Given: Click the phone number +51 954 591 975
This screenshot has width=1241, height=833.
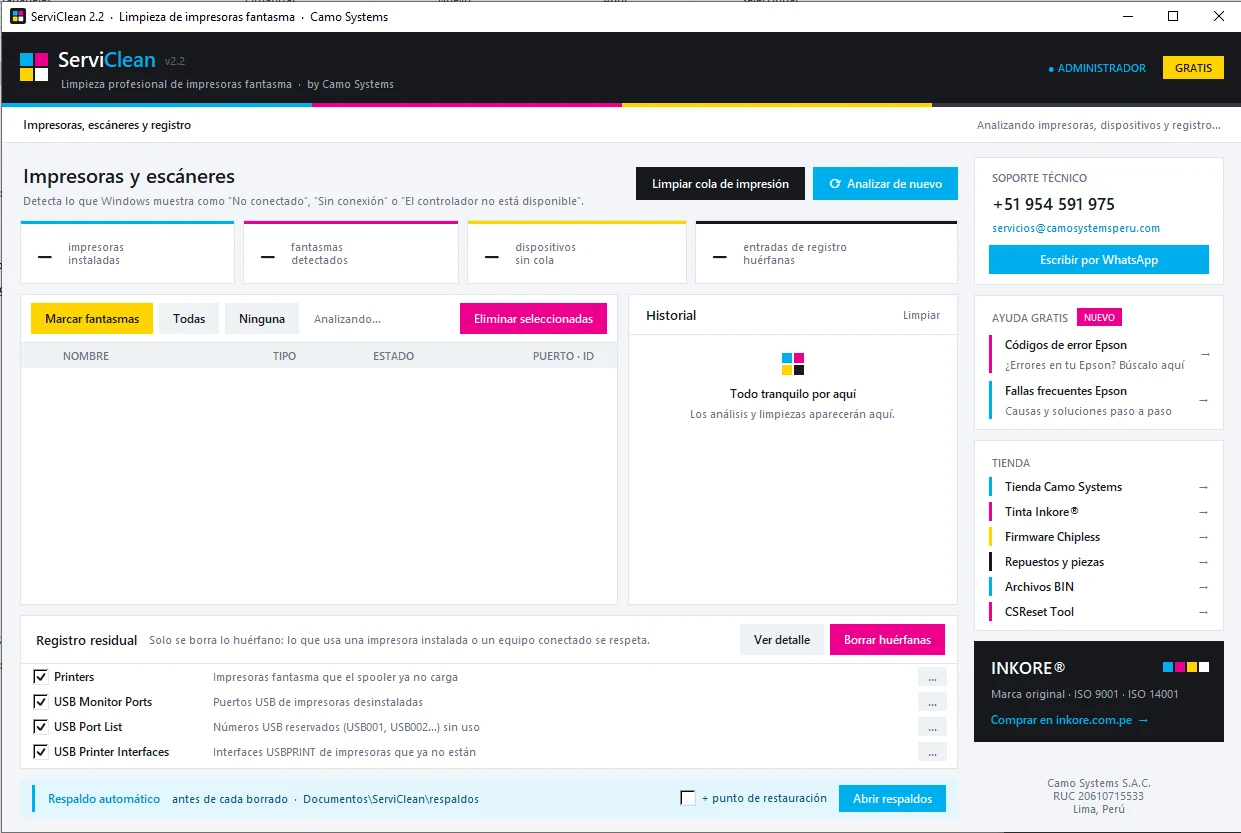Looking at the screenshot, I should pyautogui.click(x=1053, y=204).
